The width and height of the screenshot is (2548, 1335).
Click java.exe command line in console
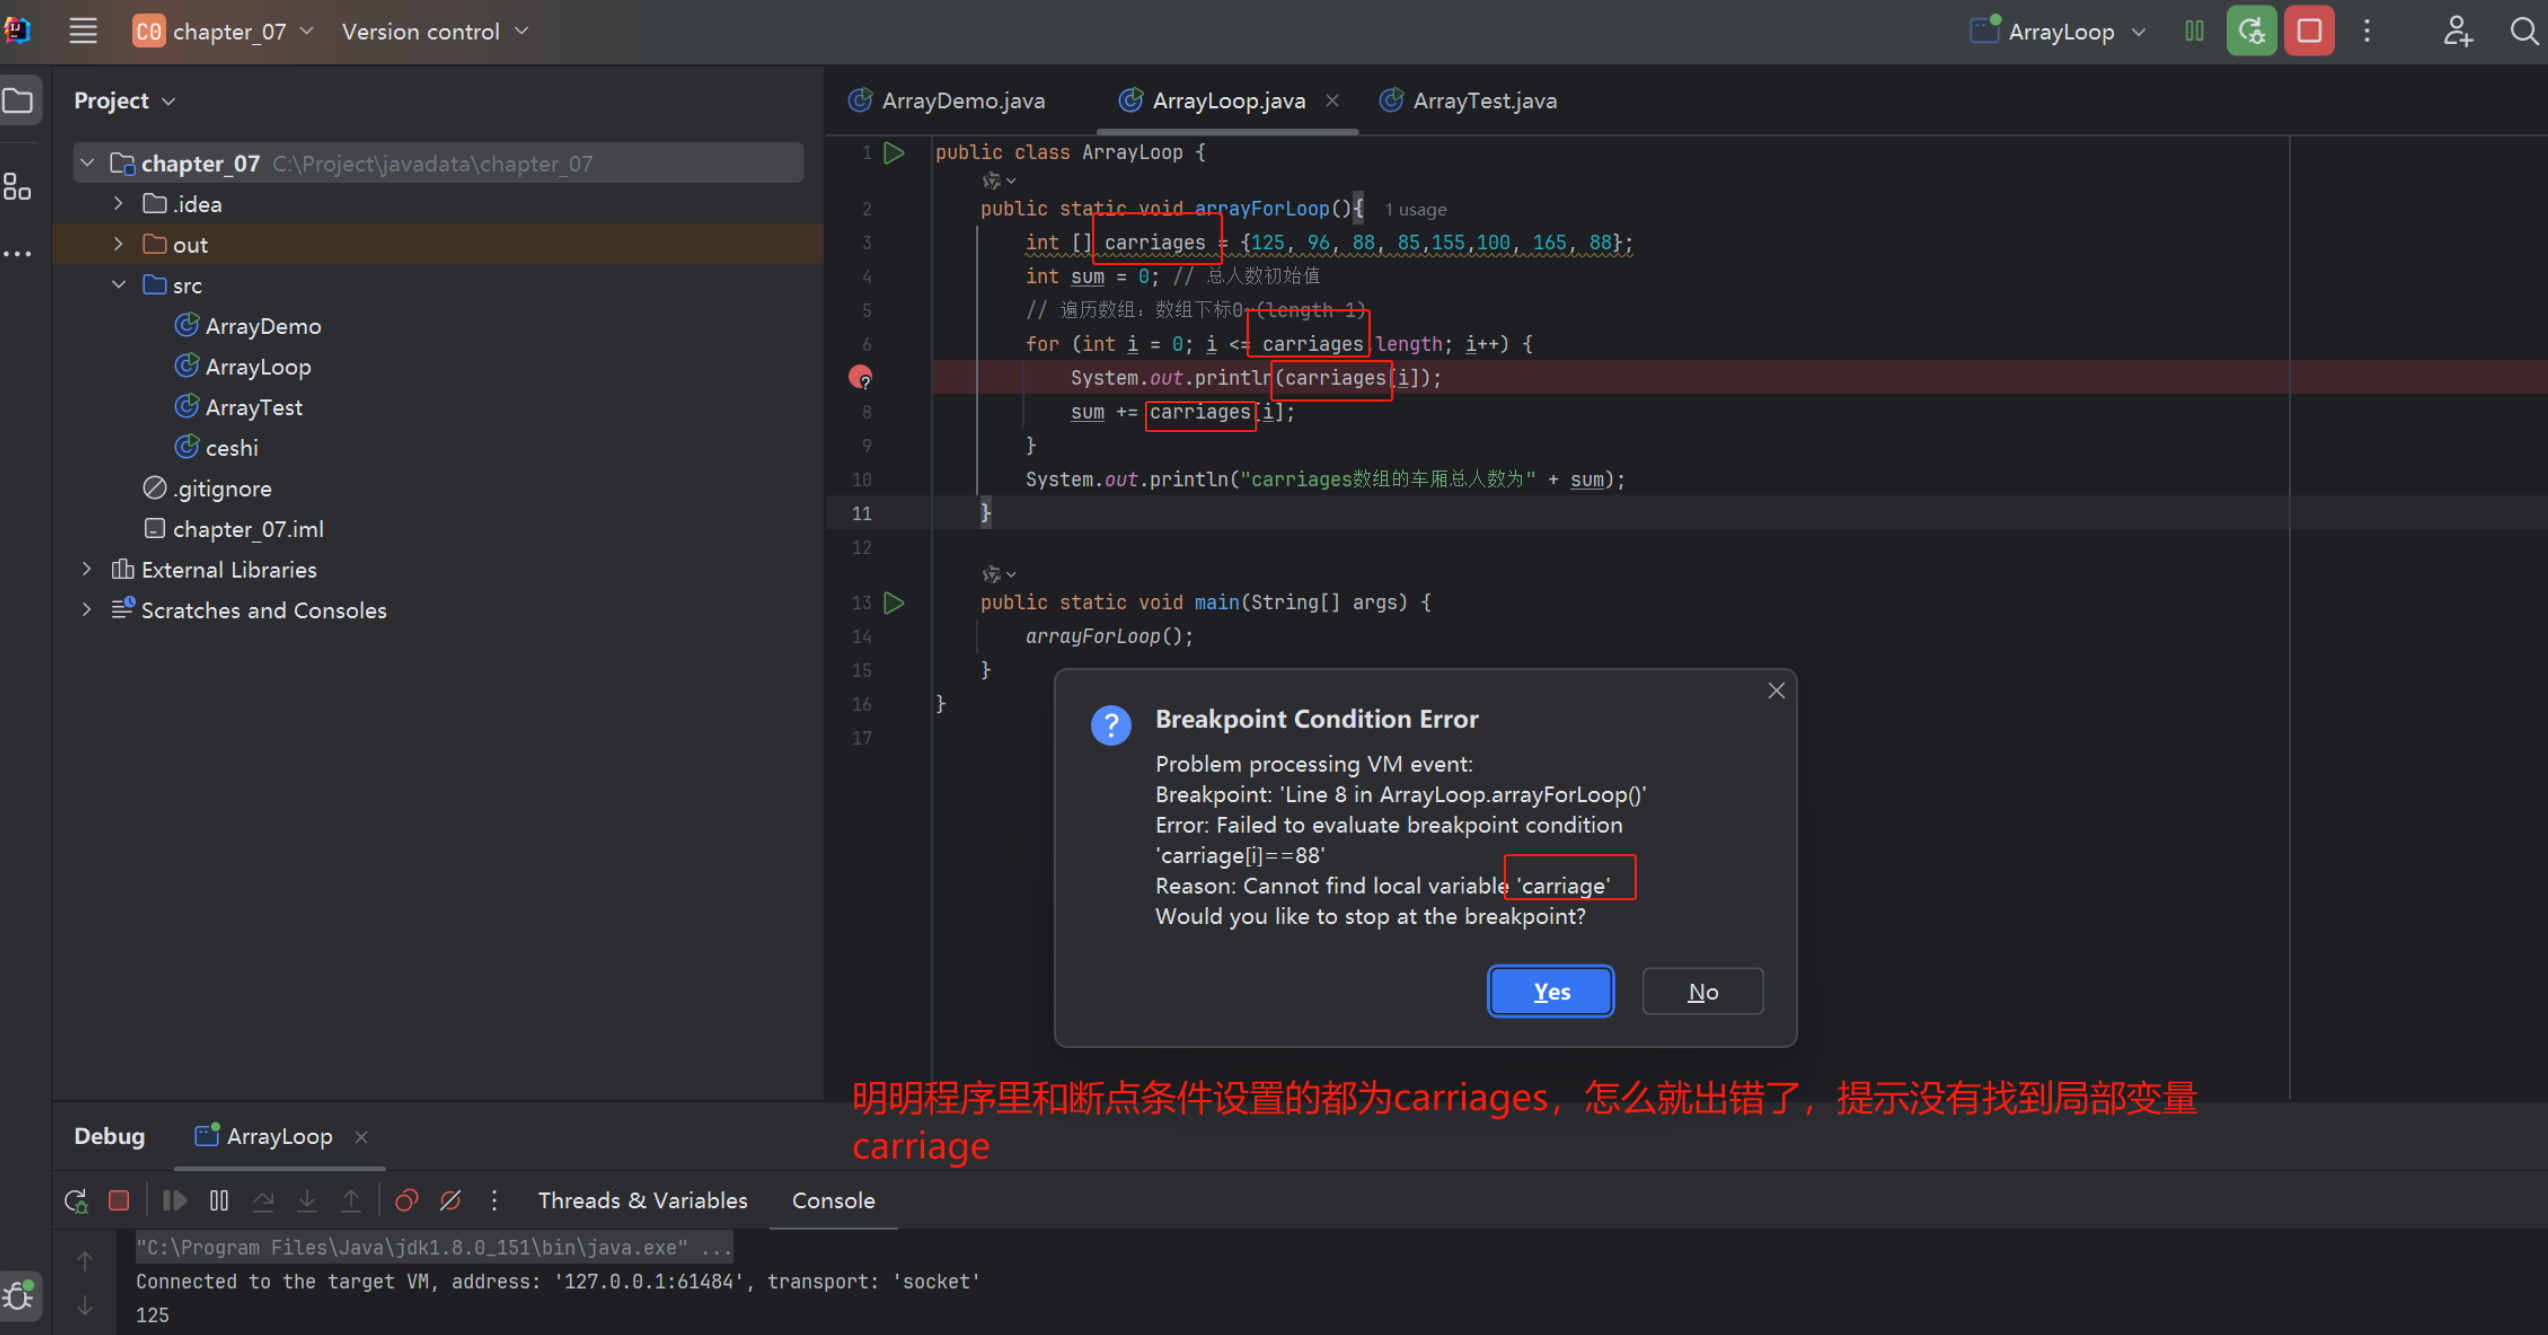click(x=434, y=1247)
